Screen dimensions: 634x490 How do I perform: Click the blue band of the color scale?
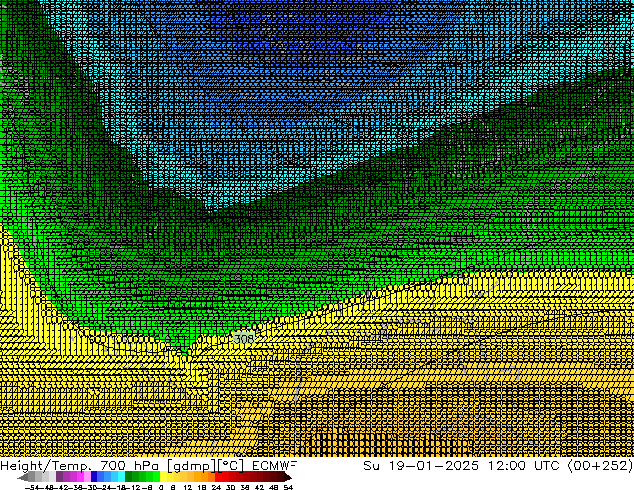[x=108, y=477]
